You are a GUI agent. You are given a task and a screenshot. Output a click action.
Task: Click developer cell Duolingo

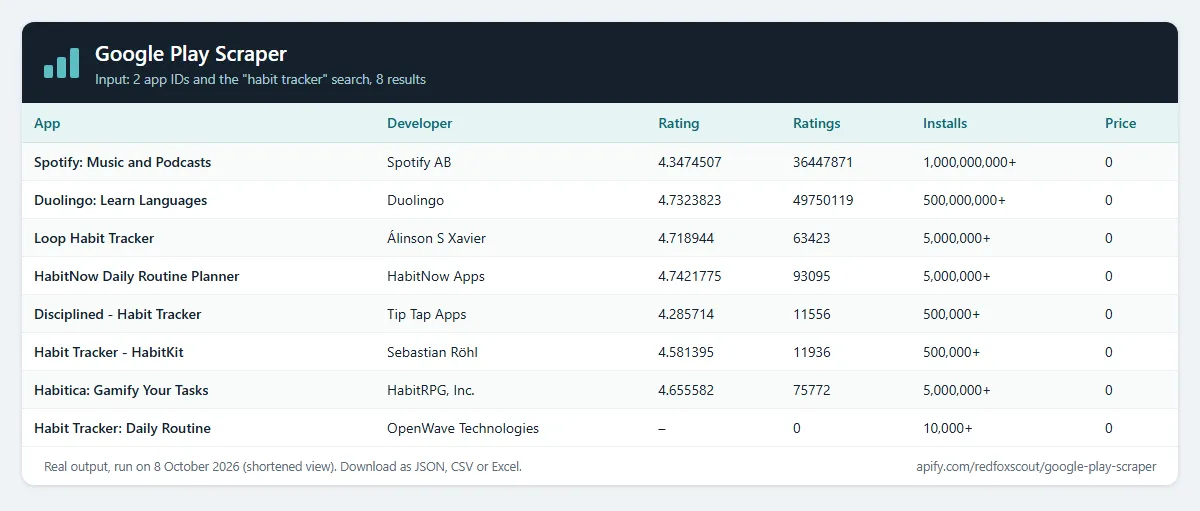click(x=415, y=200)
